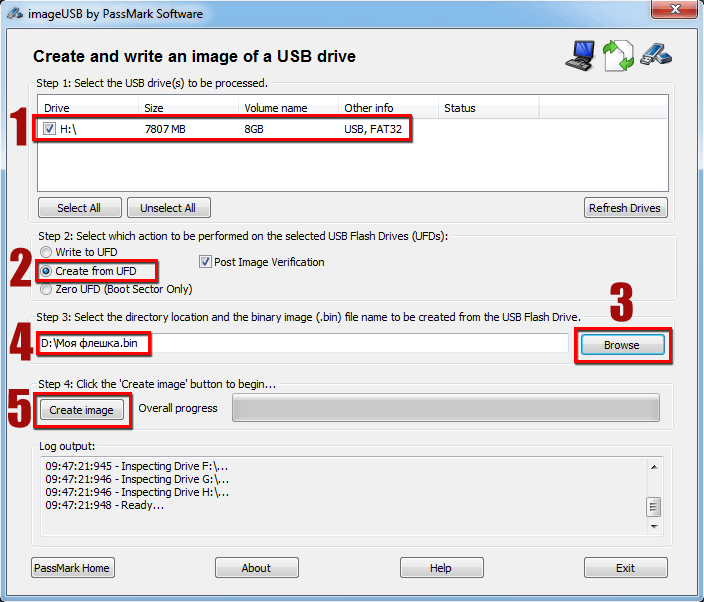Image resolution: width=704 pixels, height=602 pixels.
Task: Click the Create image button
Action: point(83,409)
